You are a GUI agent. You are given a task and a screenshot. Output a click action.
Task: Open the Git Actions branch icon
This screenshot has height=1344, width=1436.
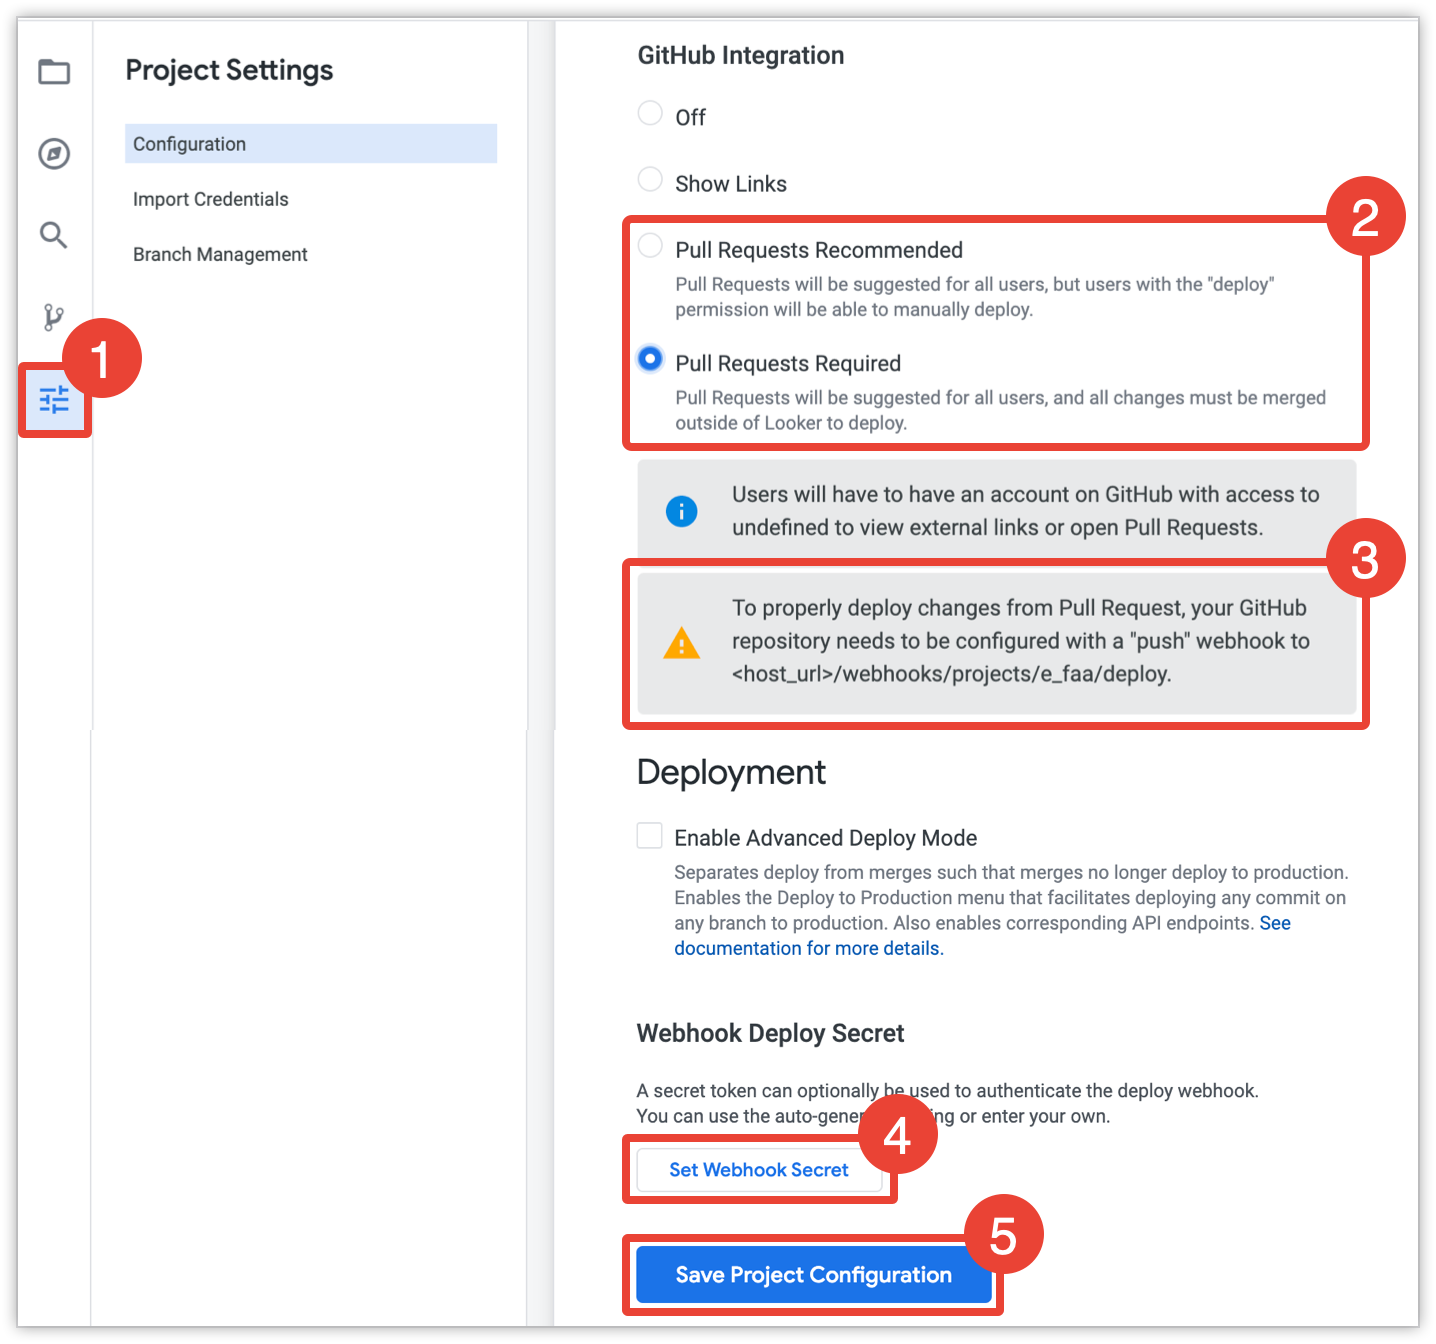54,318
